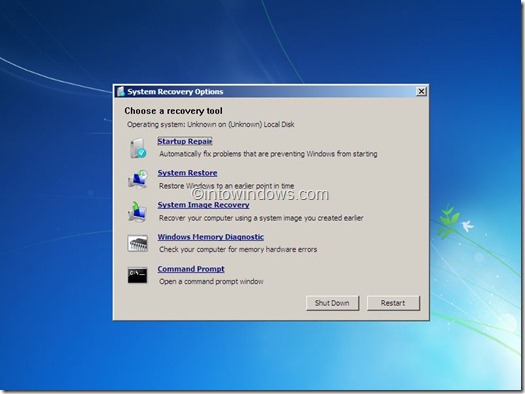Open Windows Memory Diagnostic link

pyautogui.click(x=211, y=237)
